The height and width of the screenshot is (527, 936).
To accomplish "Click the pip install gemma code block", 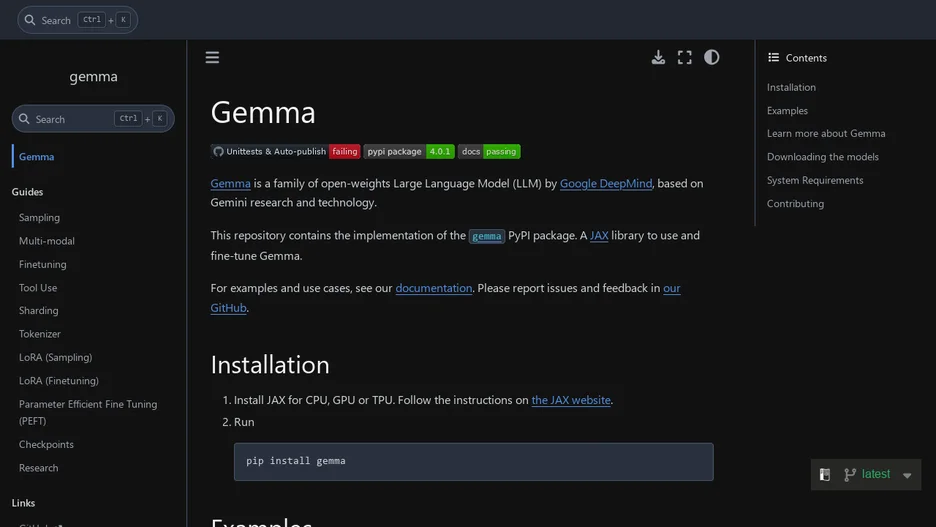I will [473, 461].
